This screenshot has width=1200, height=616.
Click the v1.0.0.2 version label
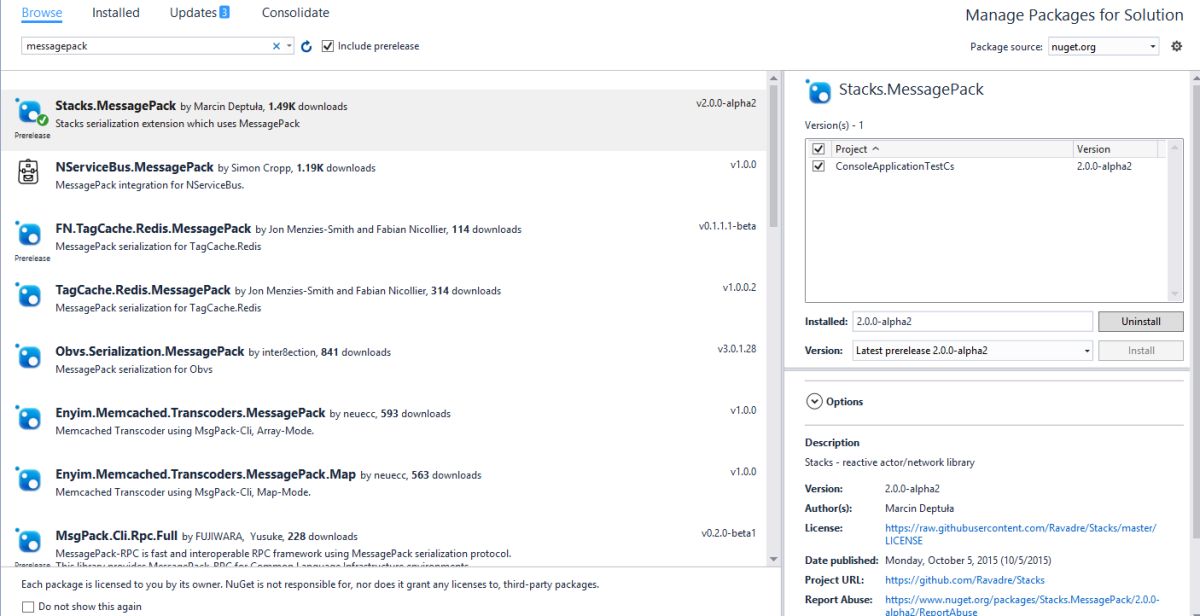click(740, 287)
